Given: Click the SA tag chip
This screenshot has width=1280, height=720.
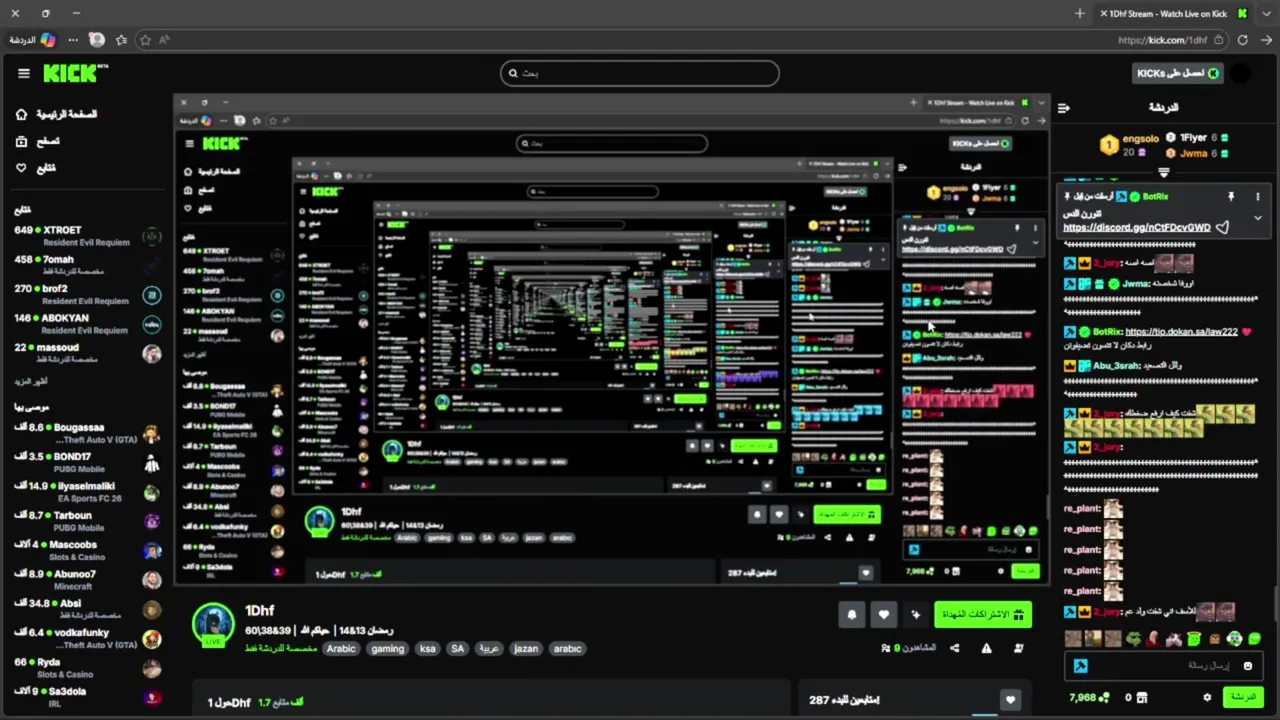Looking at the screenshot, I should click(x=457, y=648).
